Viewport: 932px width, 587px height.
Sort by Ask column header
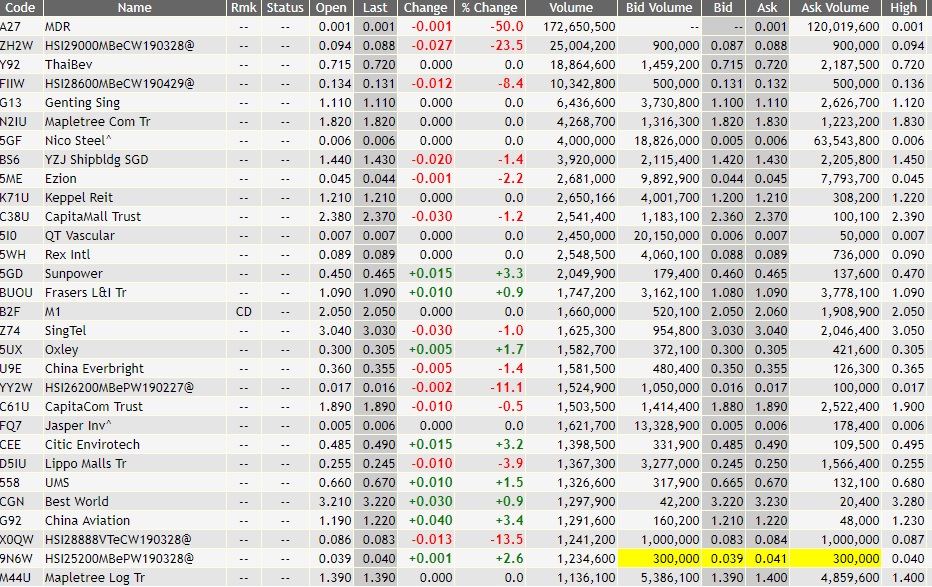[x=767, y=8]
